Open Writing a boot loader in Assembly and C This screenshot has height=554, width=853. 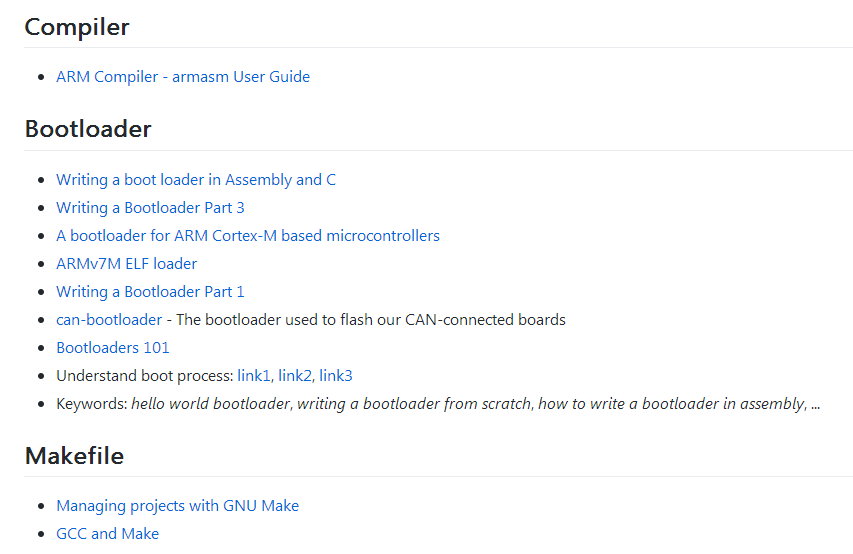tap(196, 180)
